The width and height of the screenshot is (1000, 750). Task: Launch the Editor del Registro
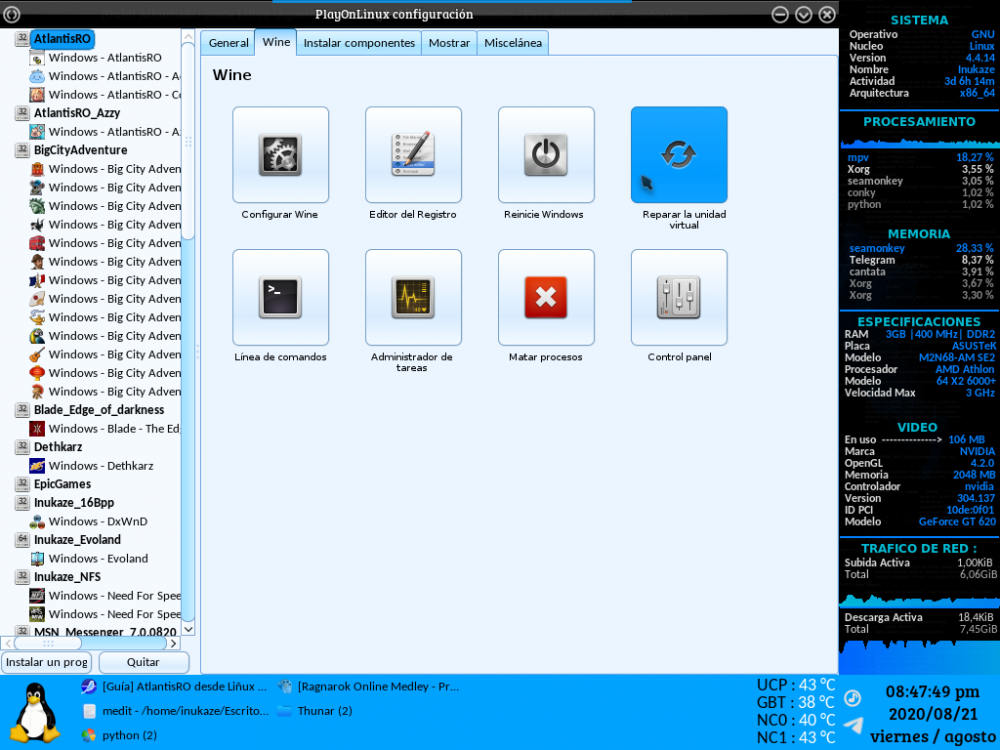413,155
